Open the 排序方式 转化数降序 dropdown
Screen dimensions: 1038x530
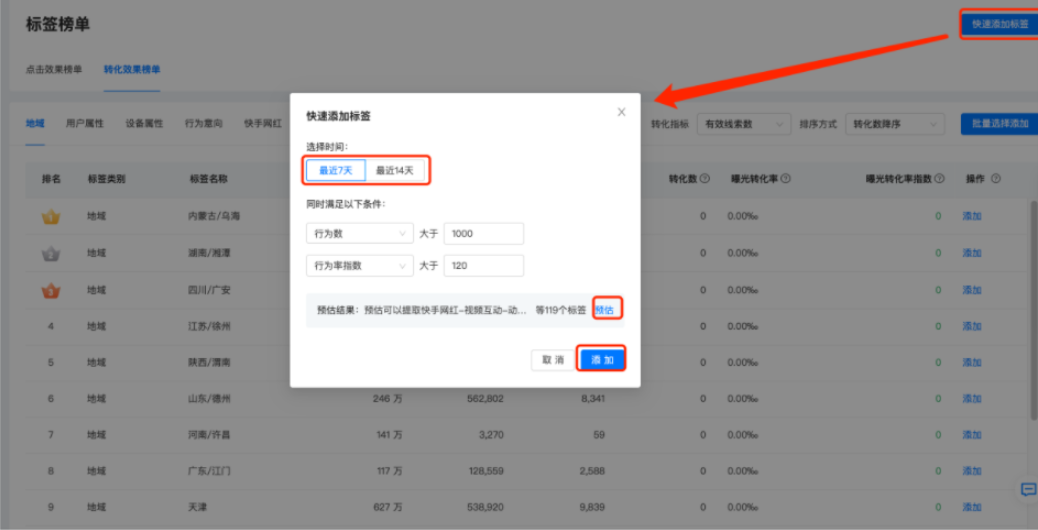point(895,124)
